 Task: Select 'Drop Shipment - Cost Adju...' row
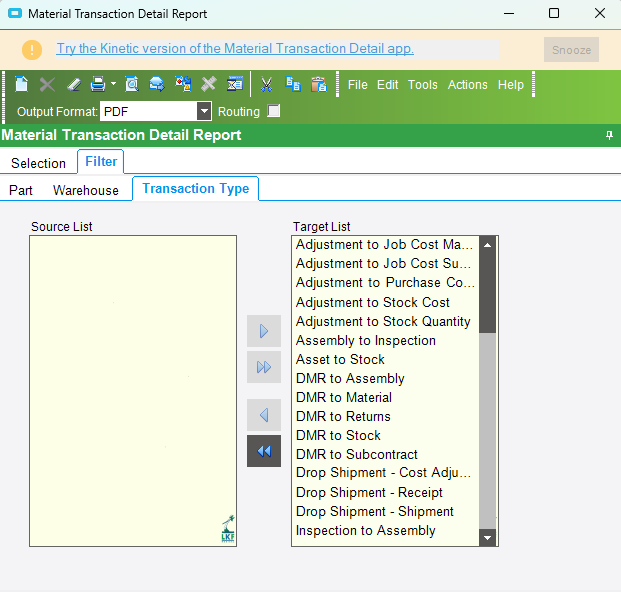tap(385, 473)
